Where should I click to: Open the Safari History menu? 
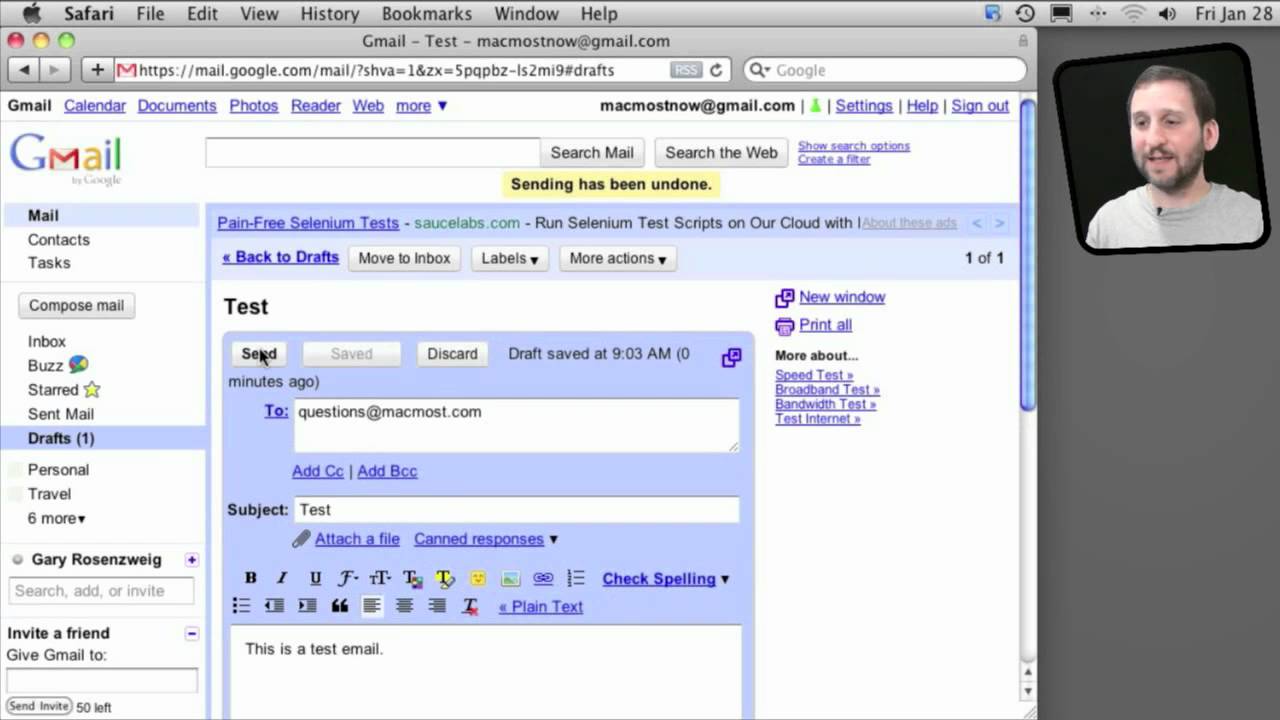click(329, 14)
